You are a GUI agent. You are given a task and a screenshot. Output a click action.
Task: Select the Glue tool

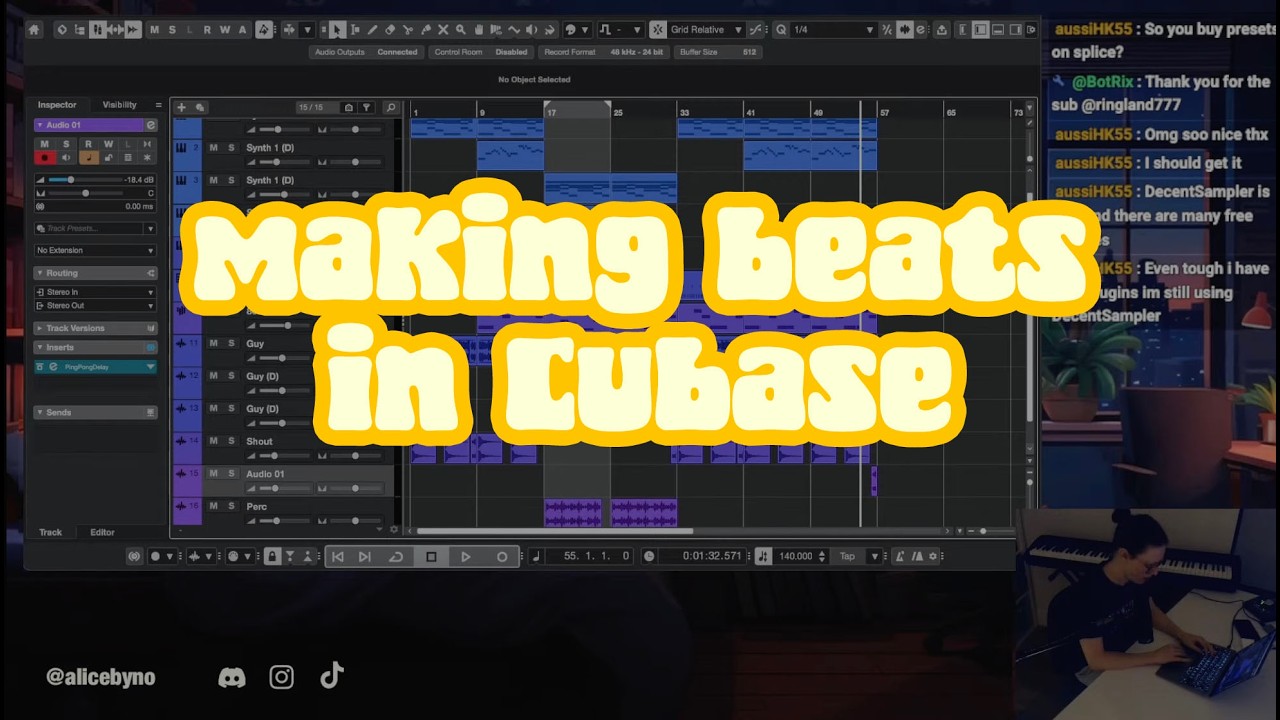click(426, 30)
